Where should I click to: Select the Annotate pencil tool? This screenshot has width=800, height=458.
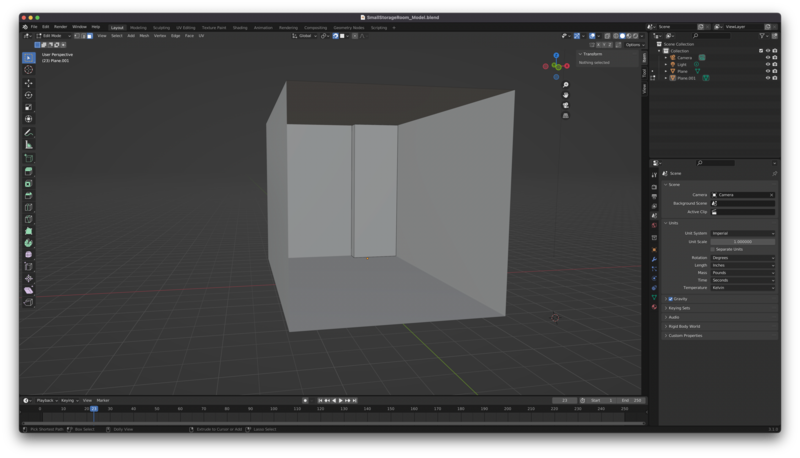pyautogui.click(x=28, y=132)
